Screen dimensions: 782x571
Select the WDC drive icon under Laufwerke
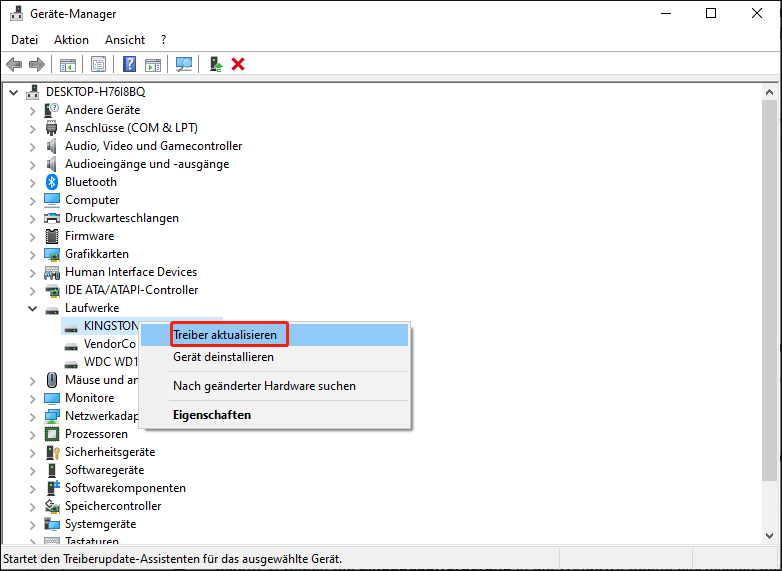coord(71,362)
